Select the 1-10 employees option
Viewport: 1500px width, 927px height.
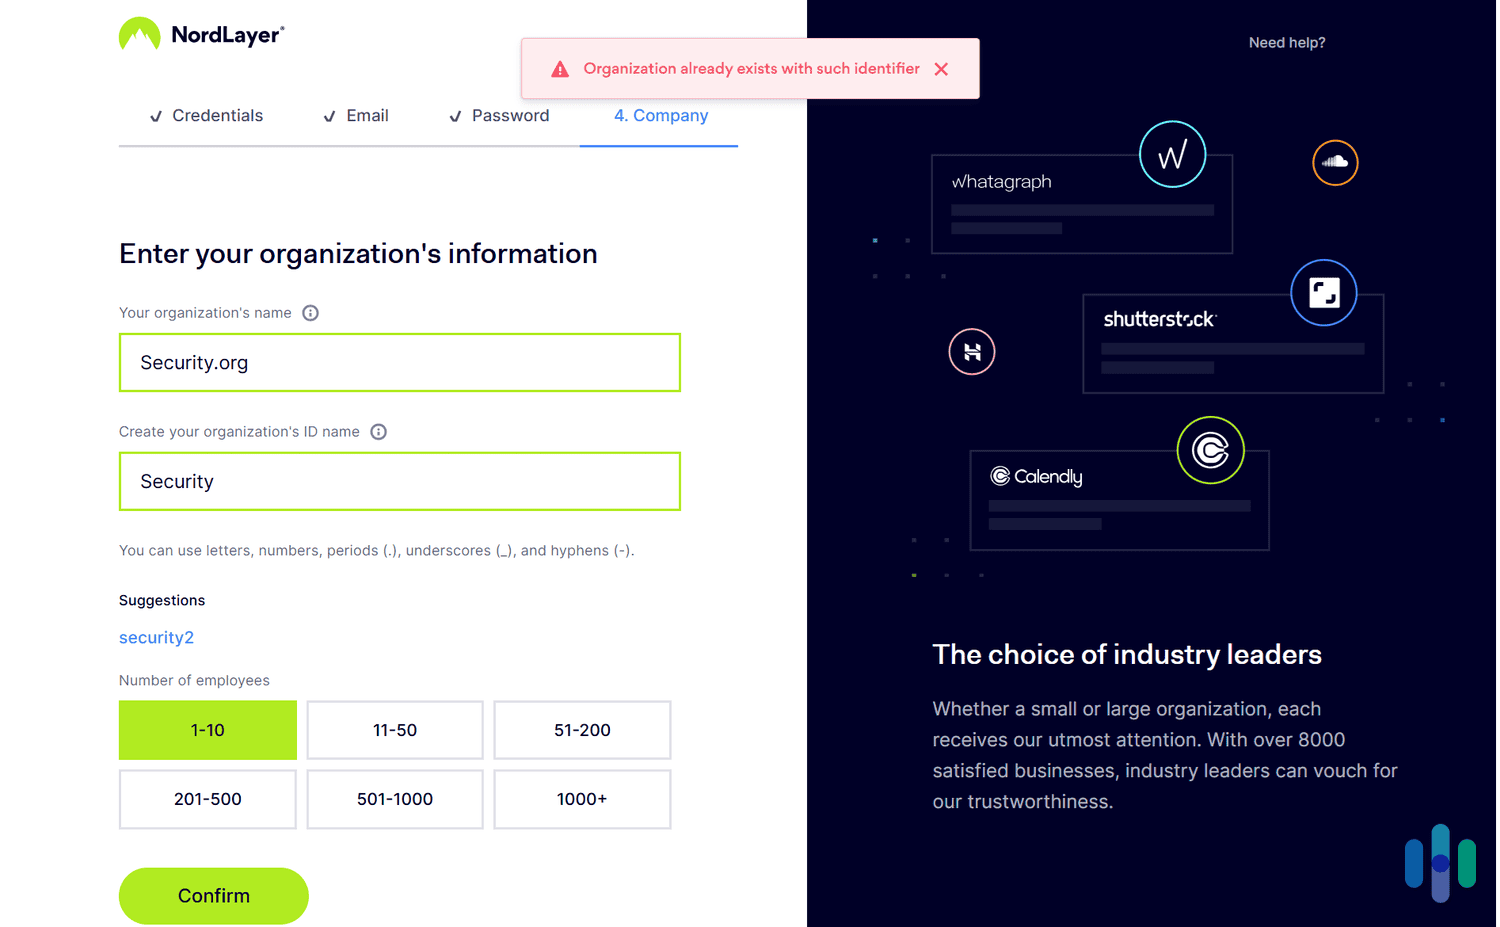(208, 730)
